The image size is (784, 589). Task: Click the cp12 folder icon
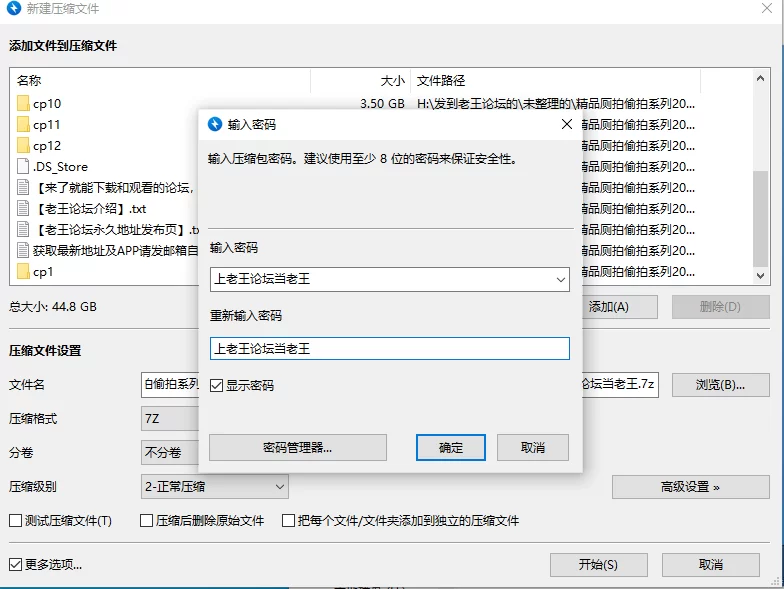(x=23, y=146)
